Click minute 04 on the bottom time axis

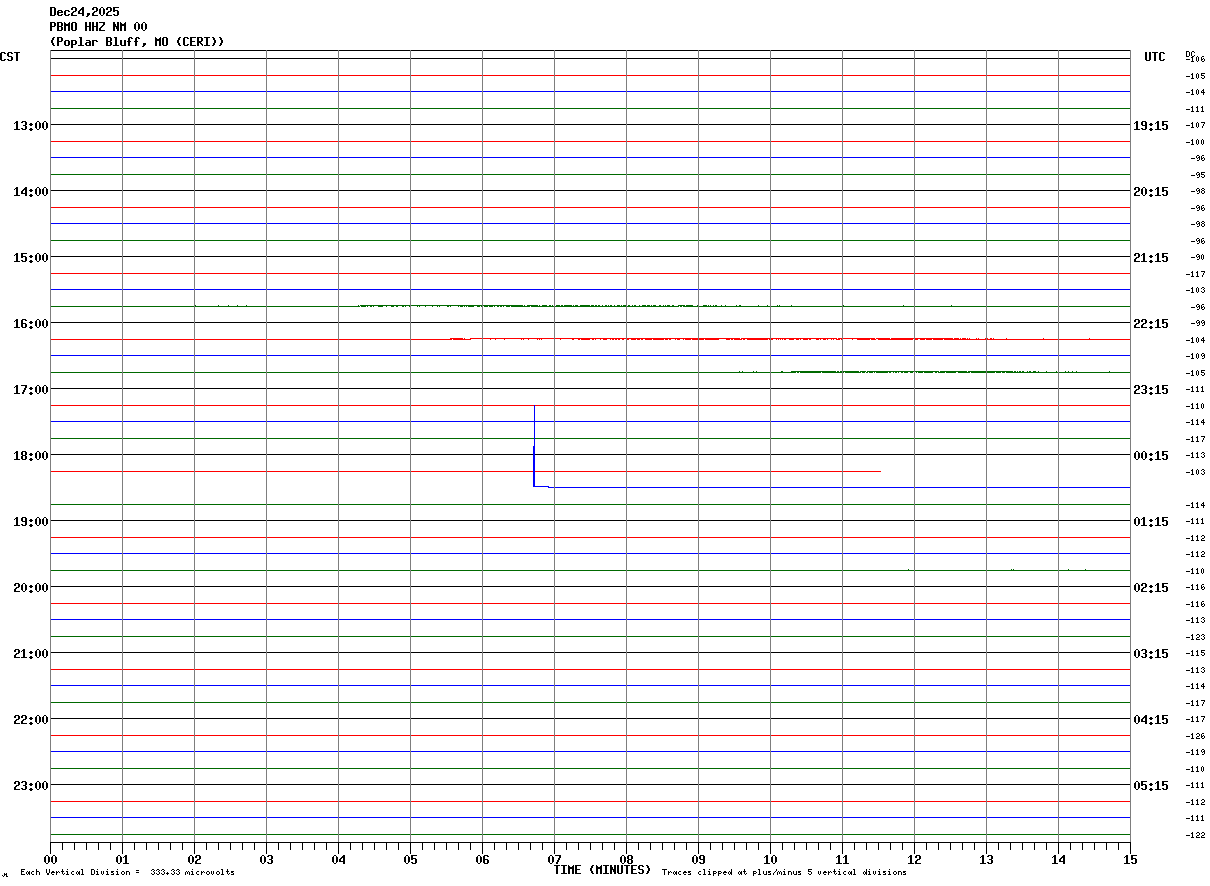pyautogui.click(x=339, y=859)
